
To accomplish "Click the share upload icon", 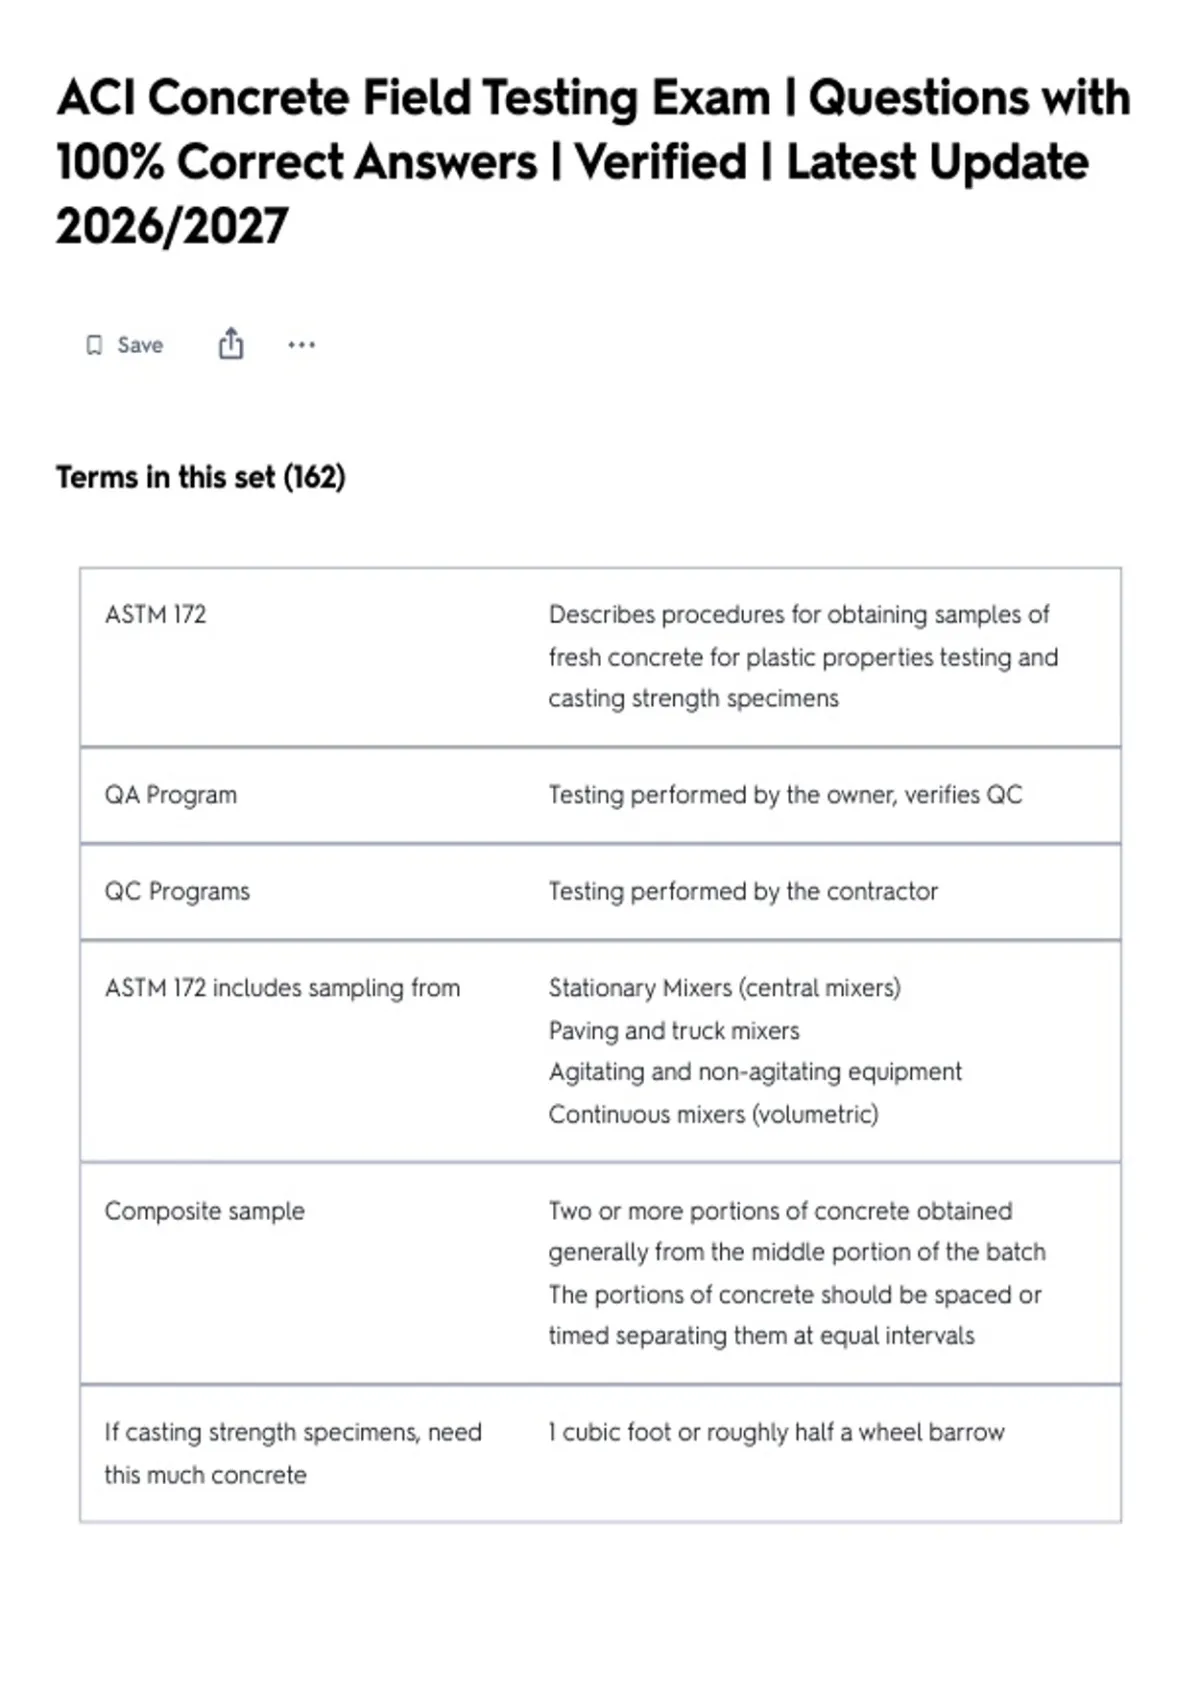I will click(231, 343).
